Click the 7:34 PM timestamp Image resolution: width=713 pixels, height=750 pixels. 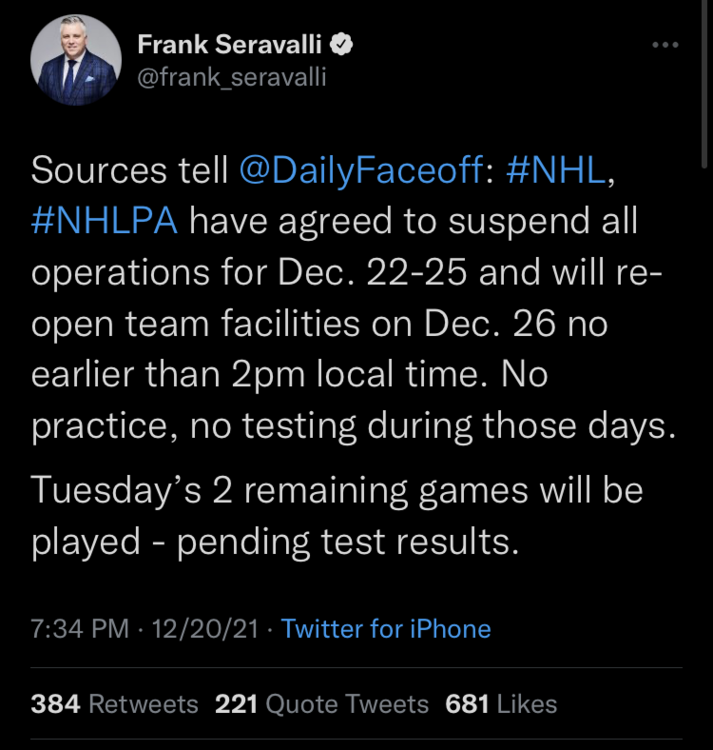click(80, 629)
